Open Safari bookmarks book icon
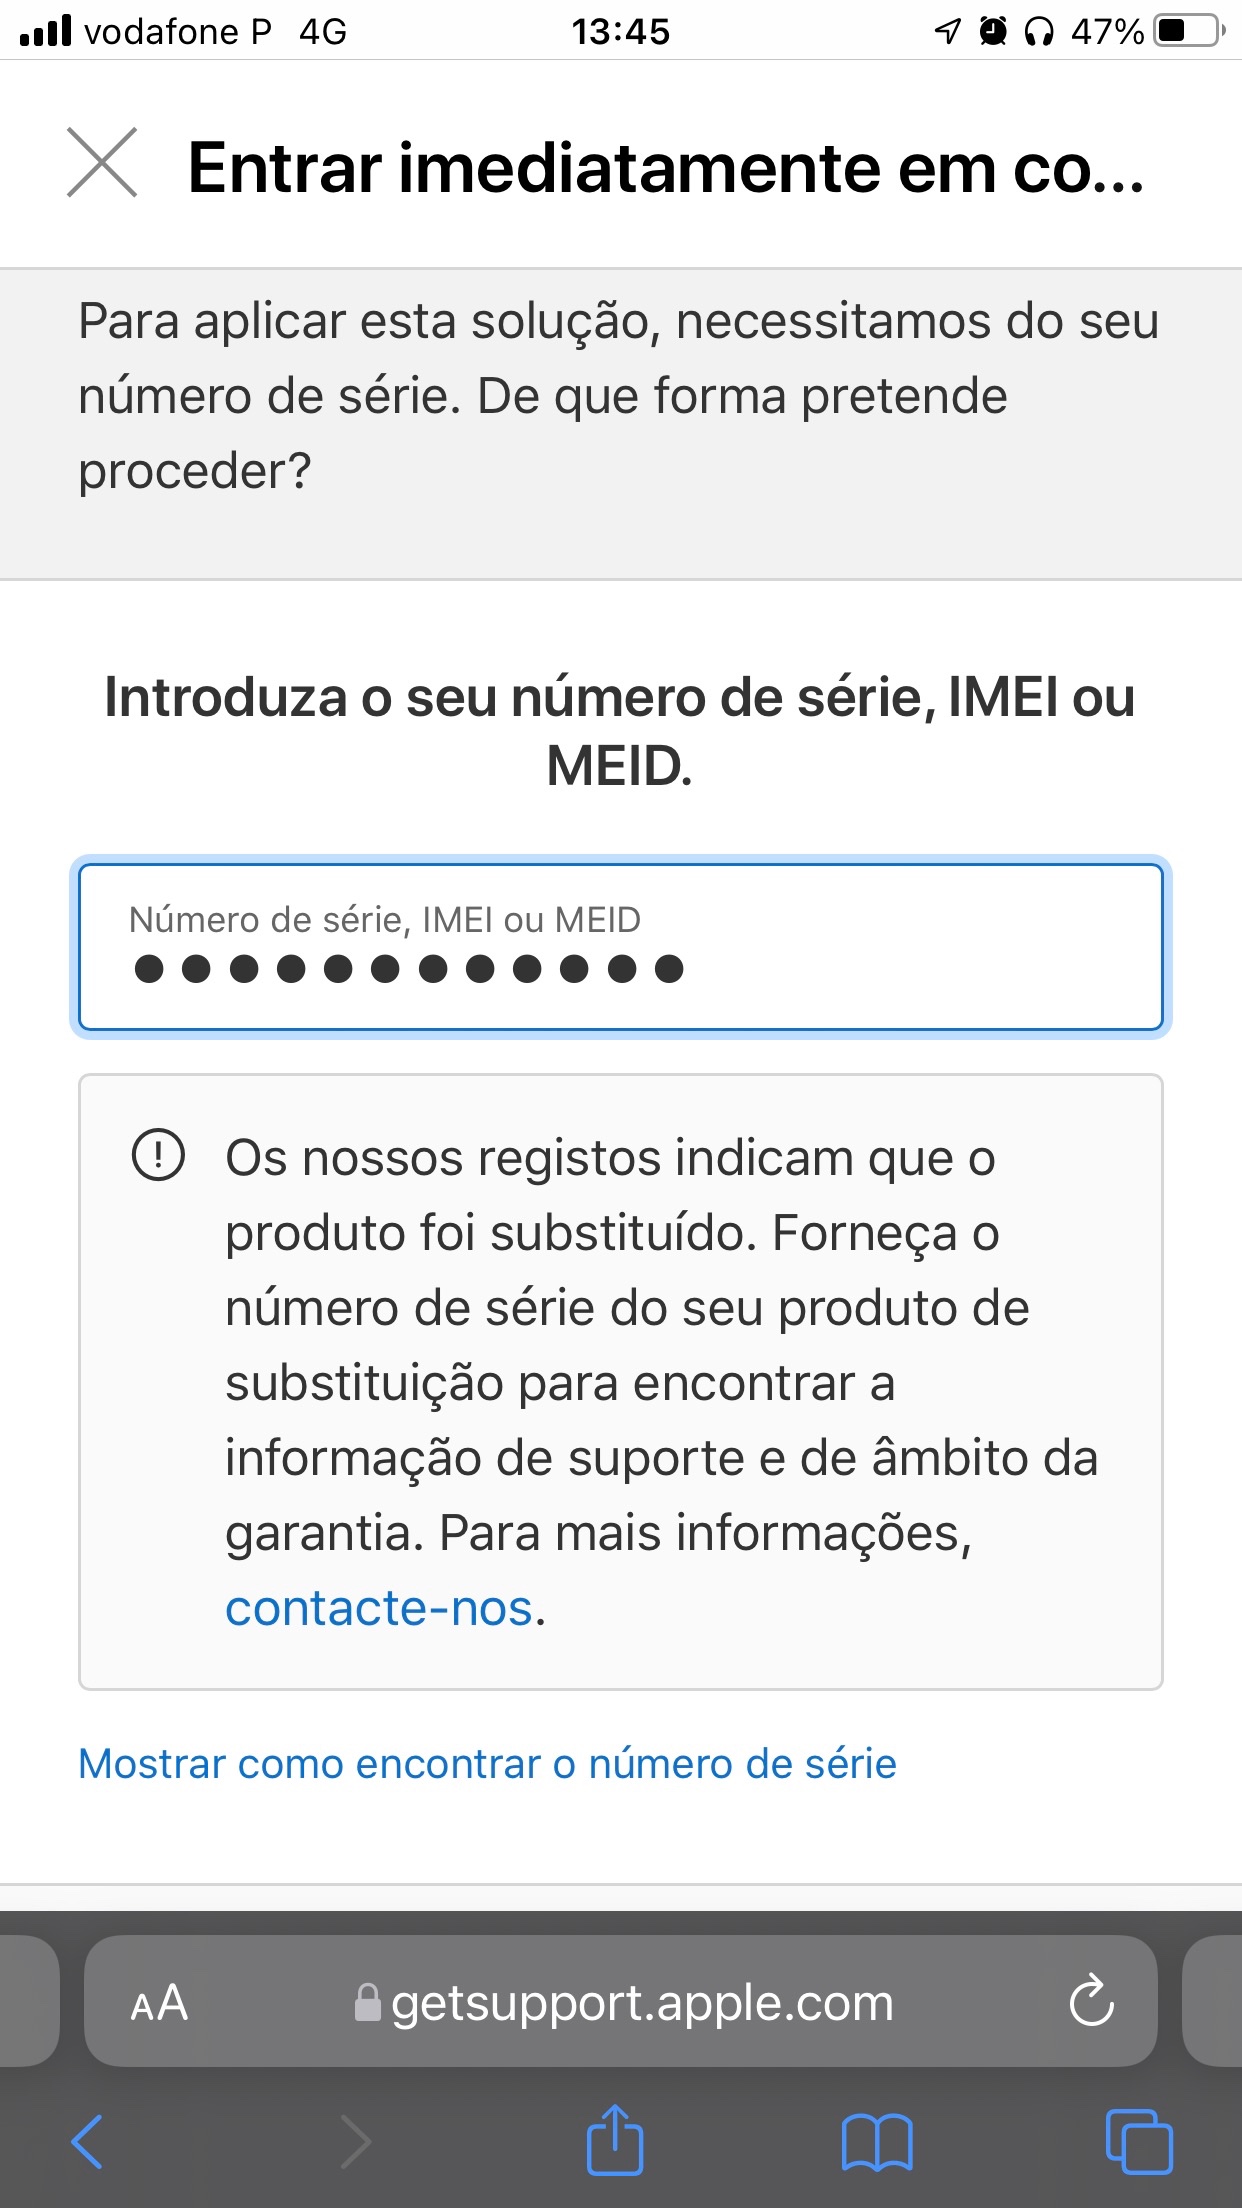Image resolution: width=1242 pixels, height=2208 pixels. tap(877, 2141)
